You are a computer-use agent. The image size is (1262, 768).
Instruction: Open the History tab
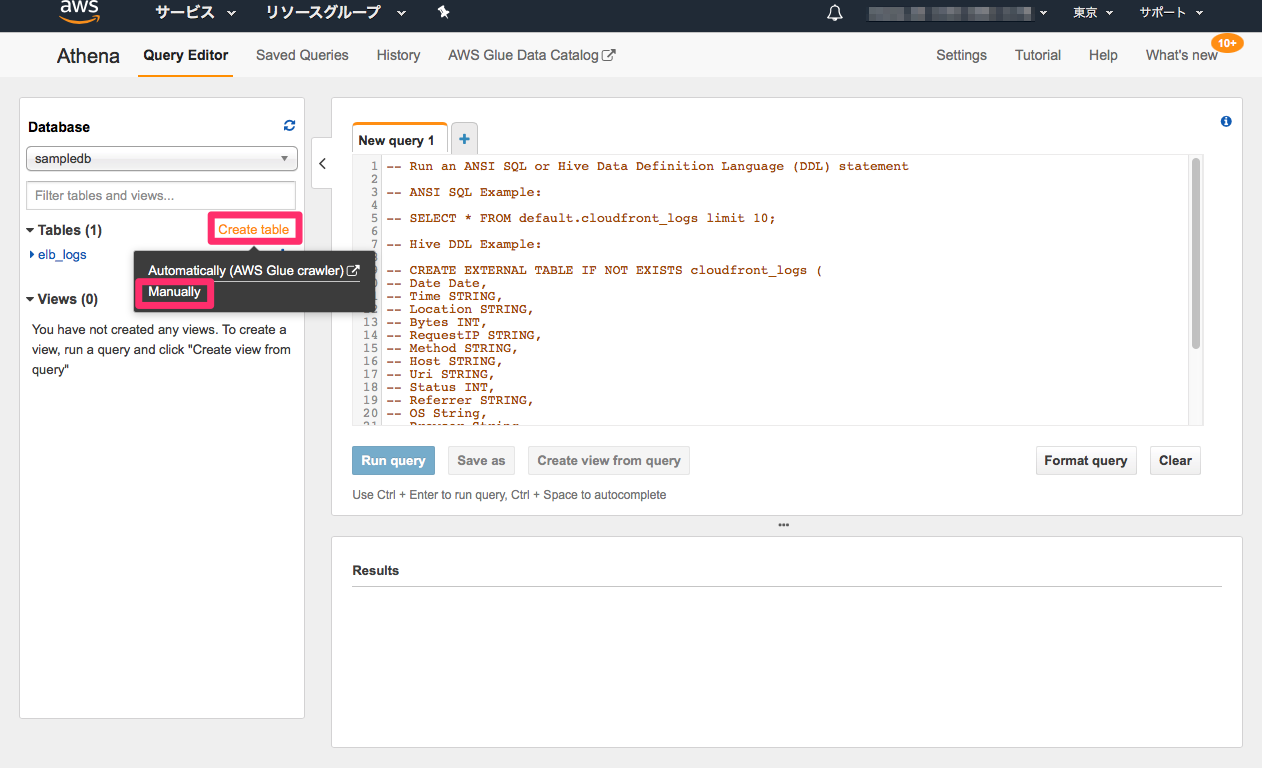pos(398,55)
